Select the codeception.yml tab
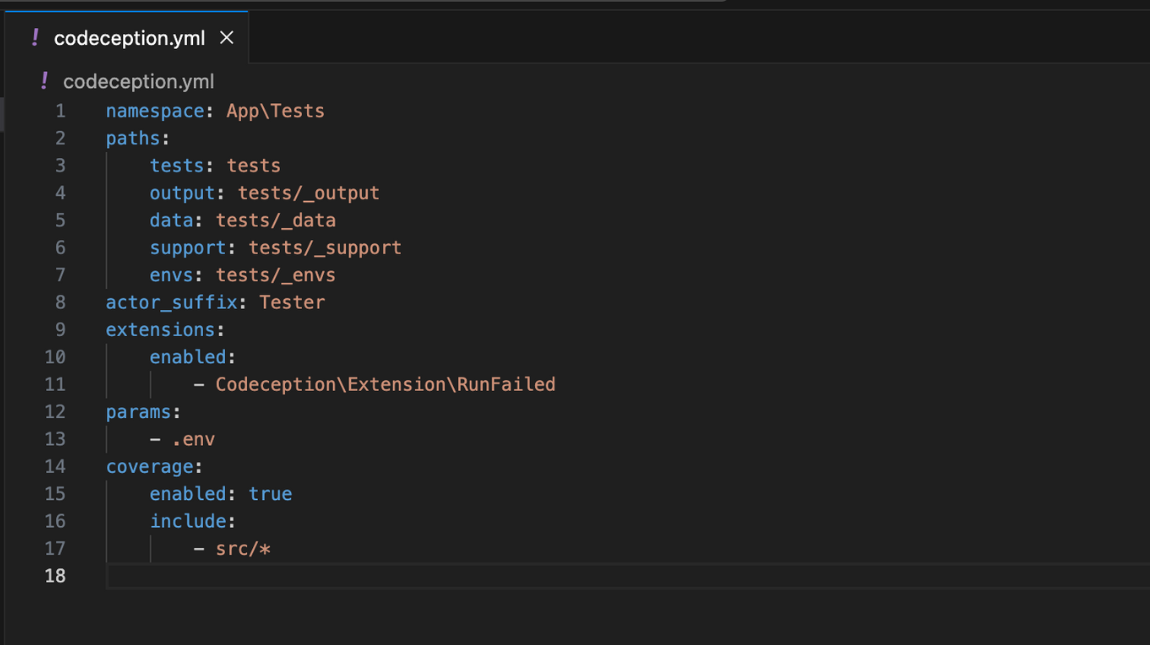This screenshot has height=650, width=1150. [130, 37]
